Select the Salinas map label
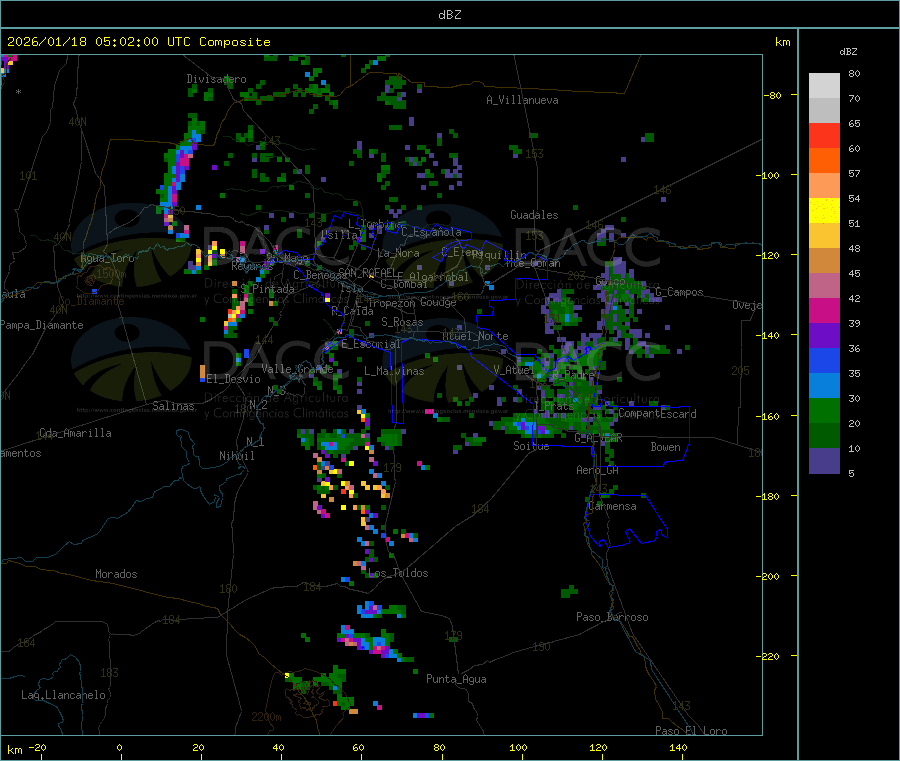The height and width of the screenshot is (761, 900). pyautogui.click(x=173, y=406)
